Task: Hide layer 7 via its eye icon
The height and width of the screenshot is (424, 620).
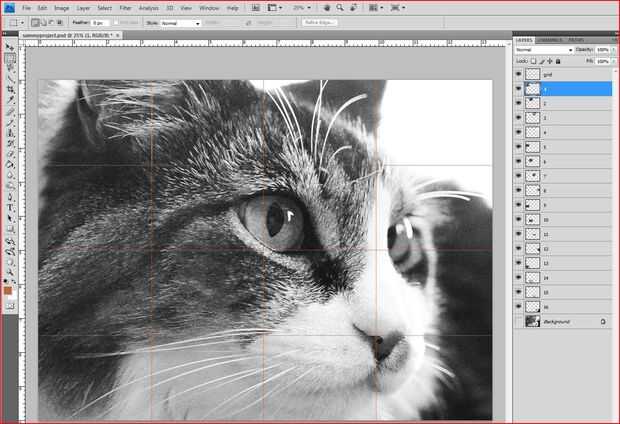Action: pyautogui.click(x=519, y=176)
